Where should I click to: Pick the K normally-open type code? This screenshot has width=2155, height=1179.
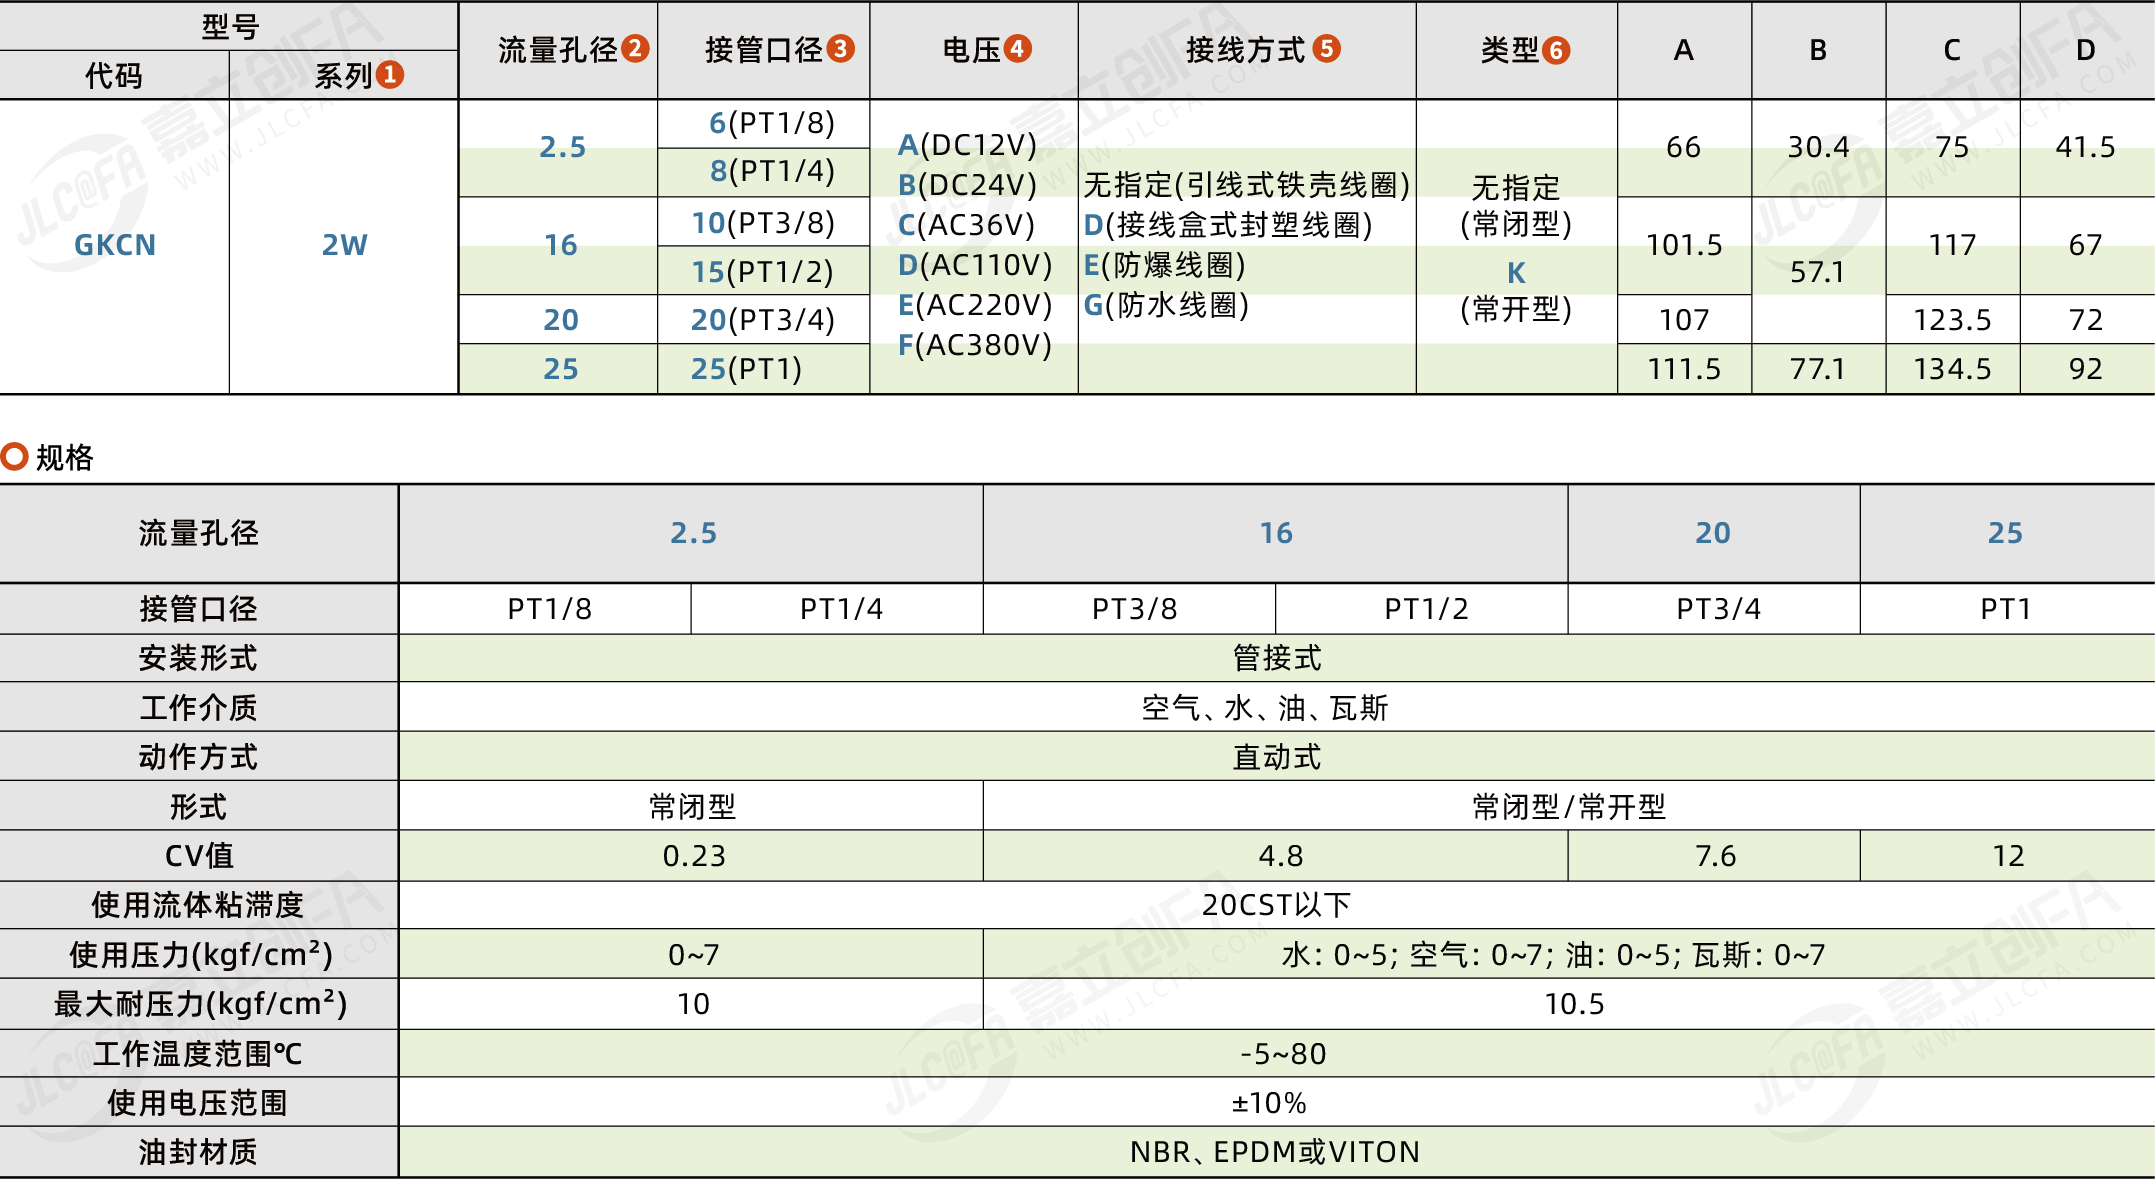coord(1516,273)
